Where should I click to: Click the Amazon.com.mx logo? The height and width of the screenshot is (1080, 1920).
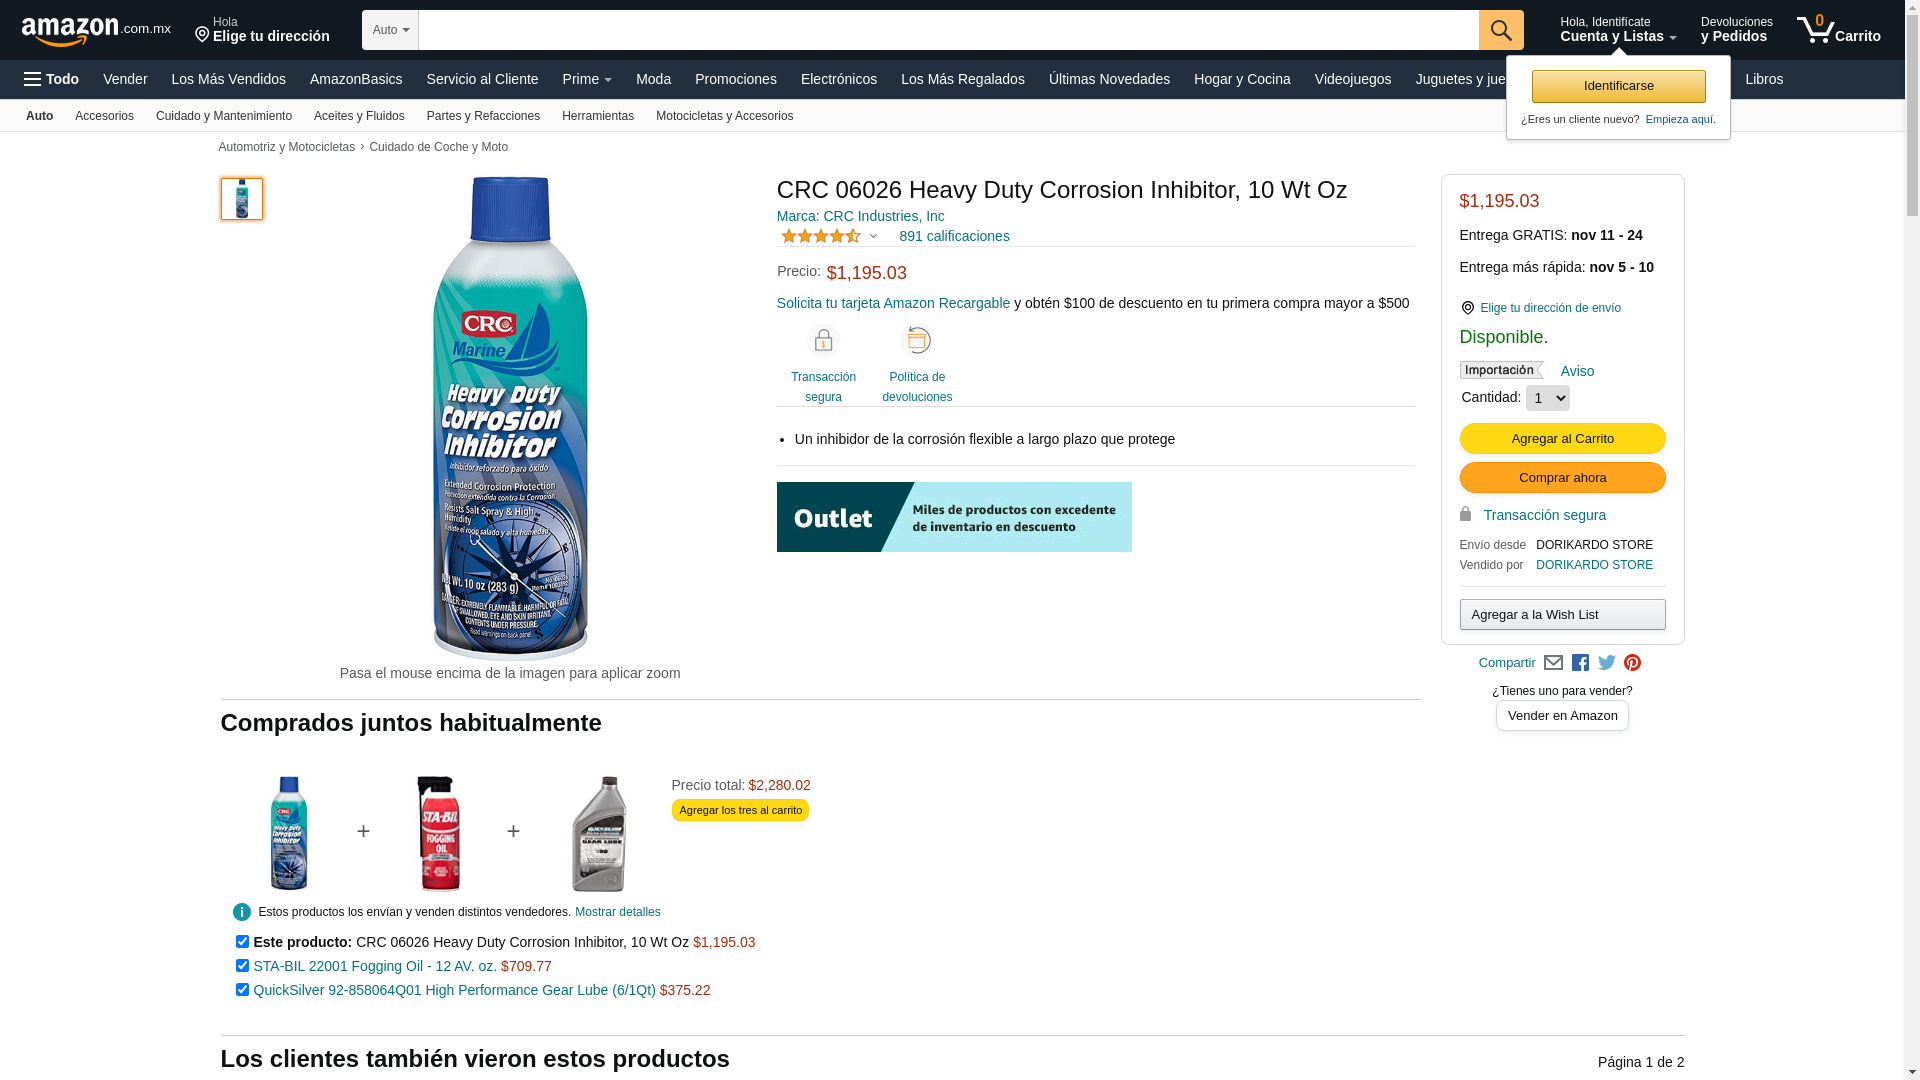96,31
